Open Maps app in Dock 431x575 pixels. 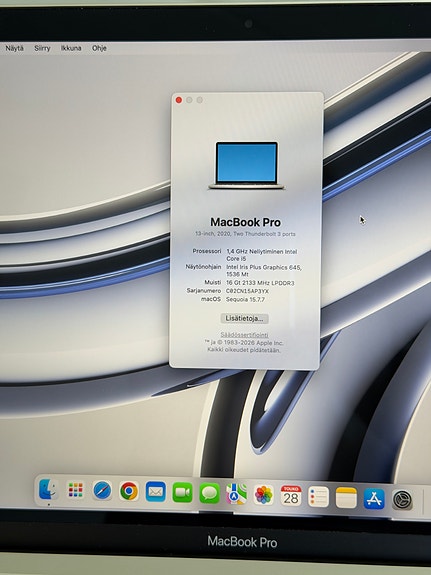point(236,494)
